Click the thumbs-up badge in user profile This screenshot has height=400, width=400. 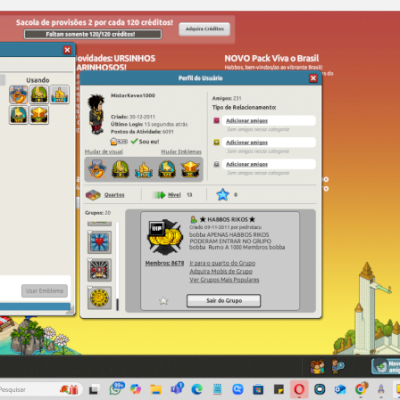click(144, 169)
